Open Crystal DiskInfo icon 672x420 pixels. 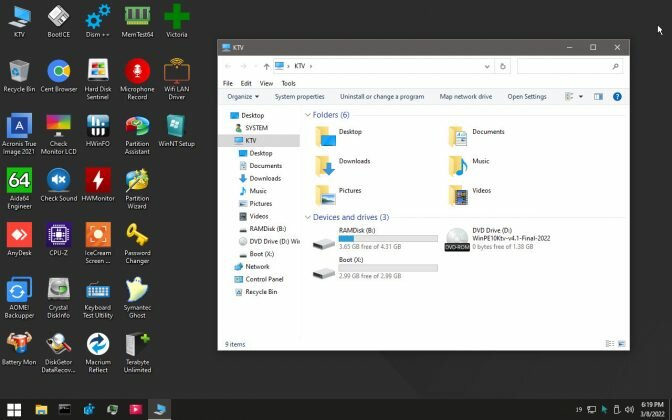click(x=59, y=298)
